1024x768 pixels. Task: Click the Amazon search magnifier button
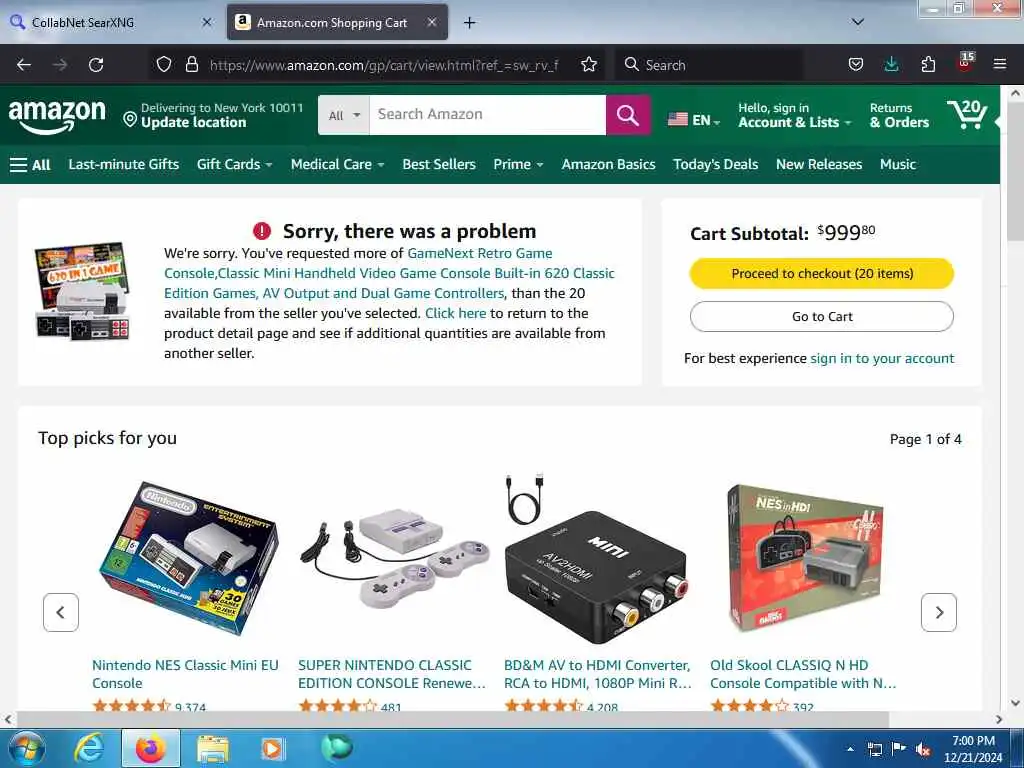click(x=628, y=115)
